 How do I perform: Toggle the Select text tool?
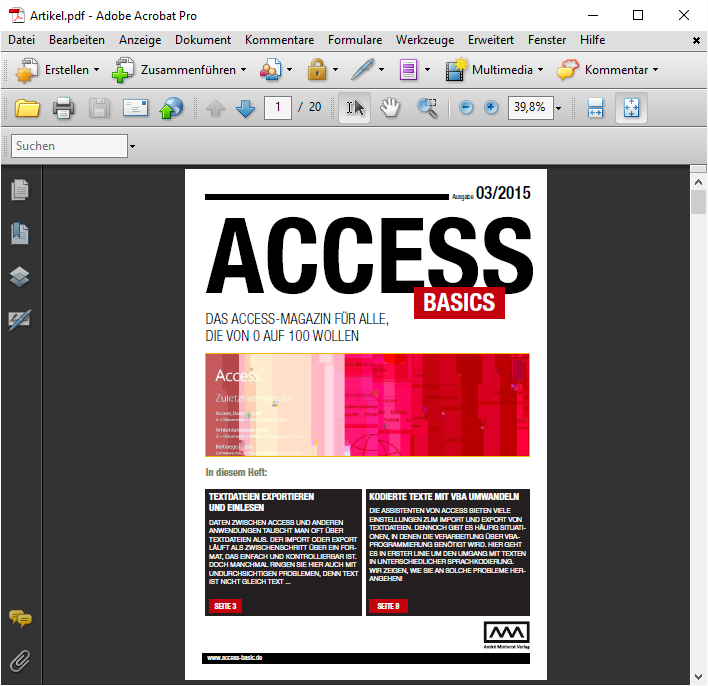[x=354, y=108]
